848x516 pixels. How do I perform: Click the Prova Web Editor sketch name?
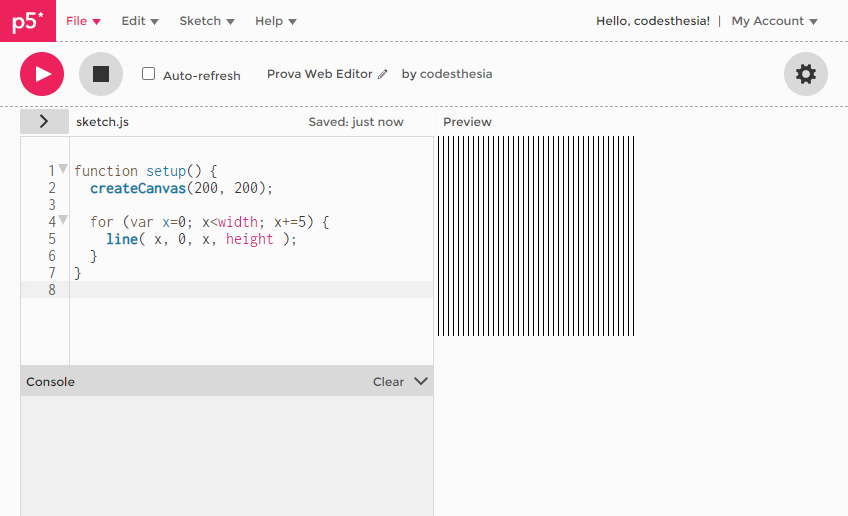click(x=319, y=74)
